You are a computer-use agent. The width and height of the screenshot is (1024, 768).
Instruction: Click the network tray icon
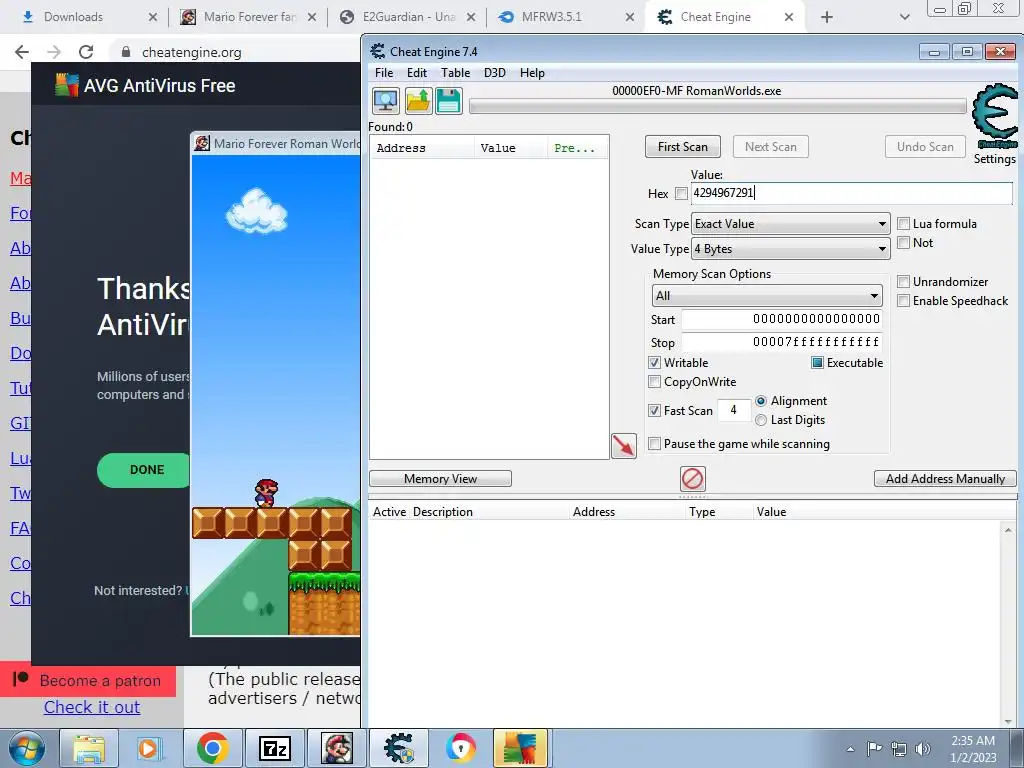pyautogui.click(x=899, y=749)
